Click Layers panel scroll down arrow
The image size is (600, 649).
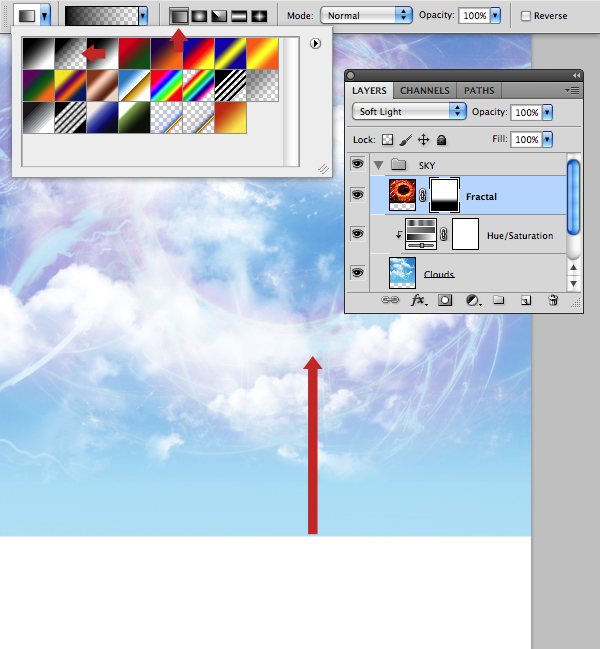(x=573, y=284)
